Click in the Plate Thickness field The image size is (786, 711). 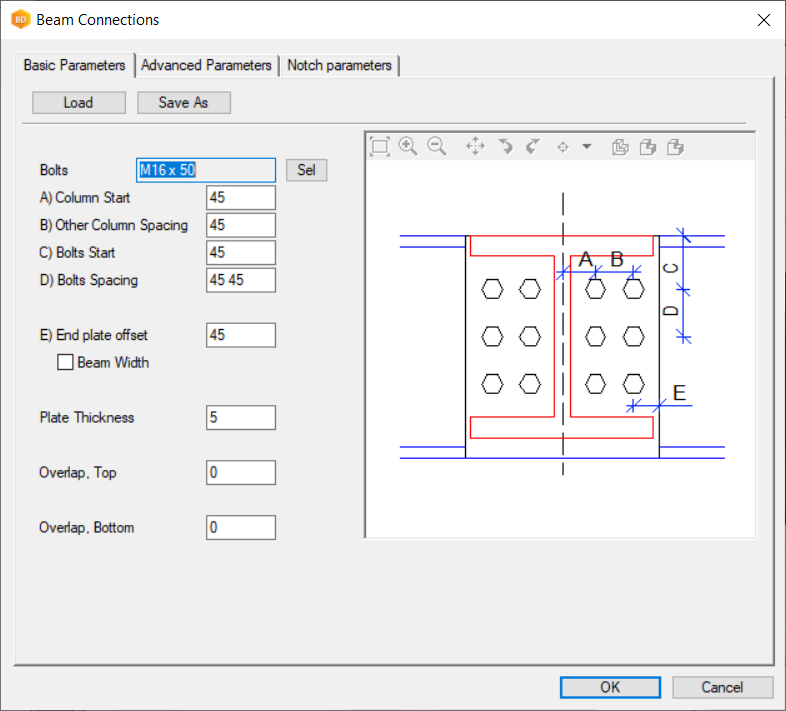point(240,418)
